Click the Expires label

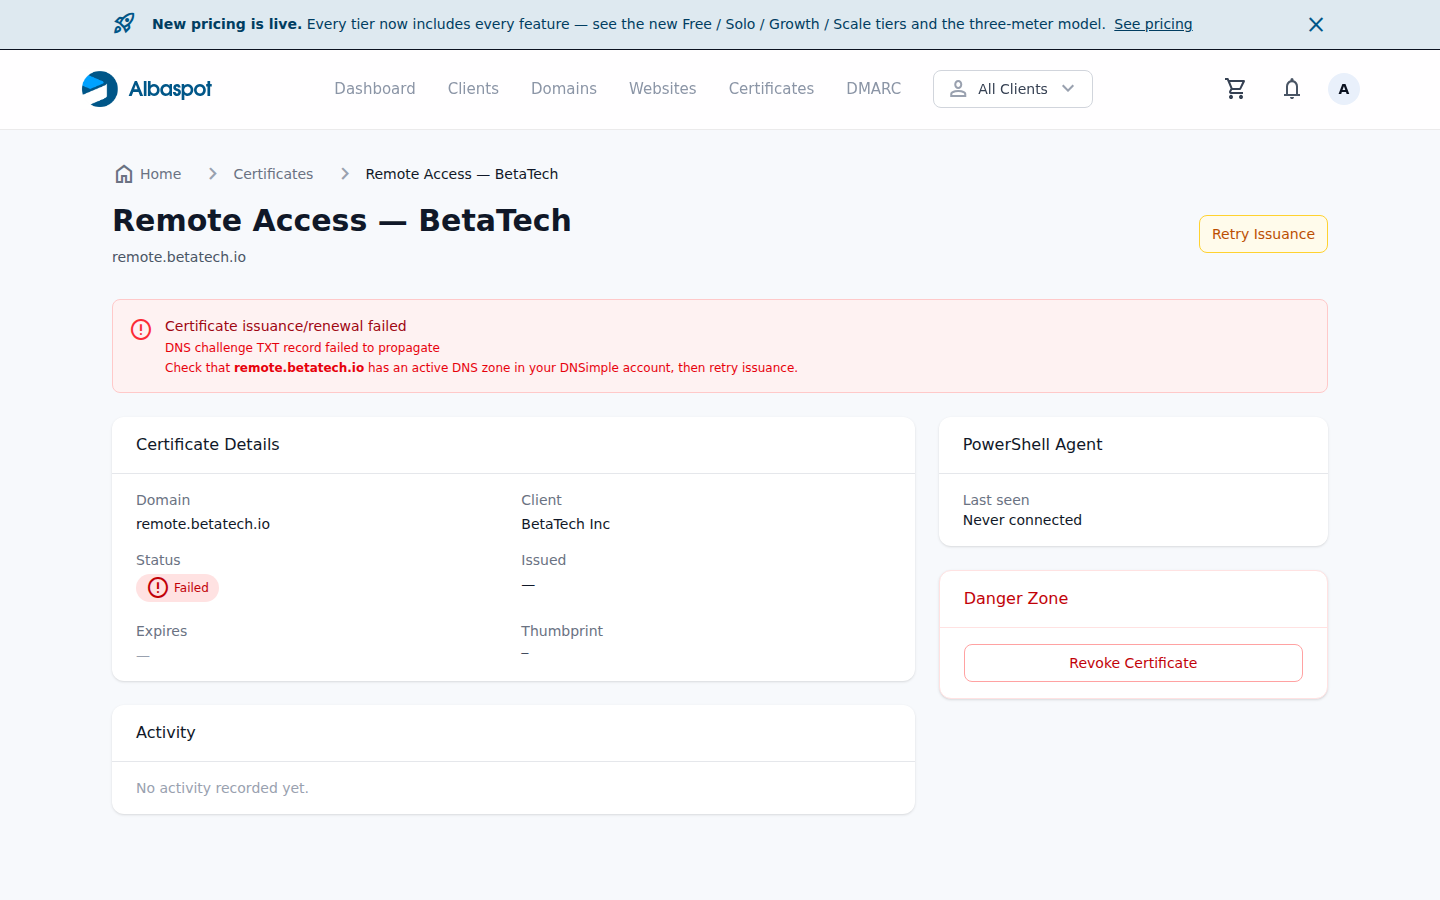(162, 631)
